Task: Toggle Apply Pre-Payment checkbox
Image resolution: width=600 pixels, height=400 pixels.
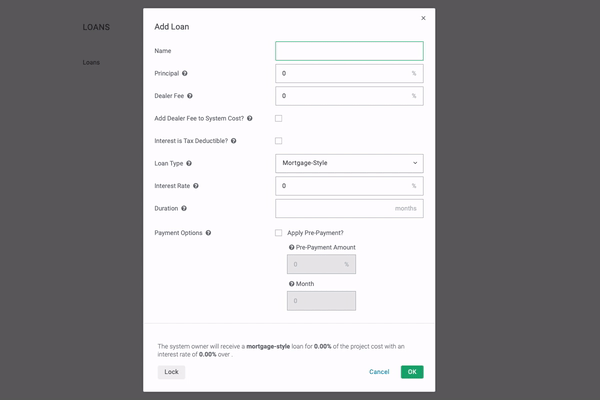Action: pyautogui.click(x=279, y=233)
